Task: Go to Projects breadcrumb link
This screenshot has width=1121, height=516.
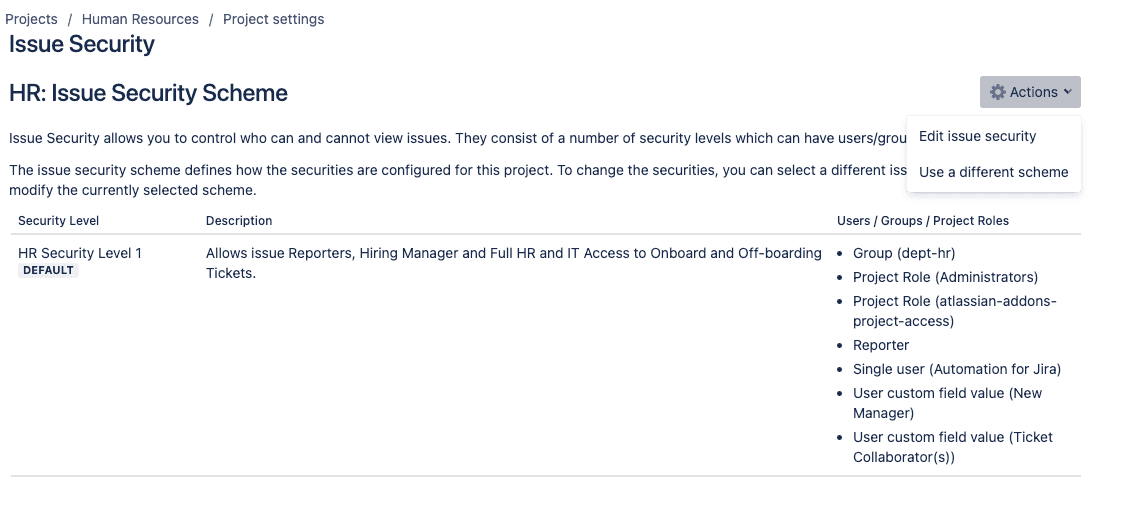Action: pos(31,19)
